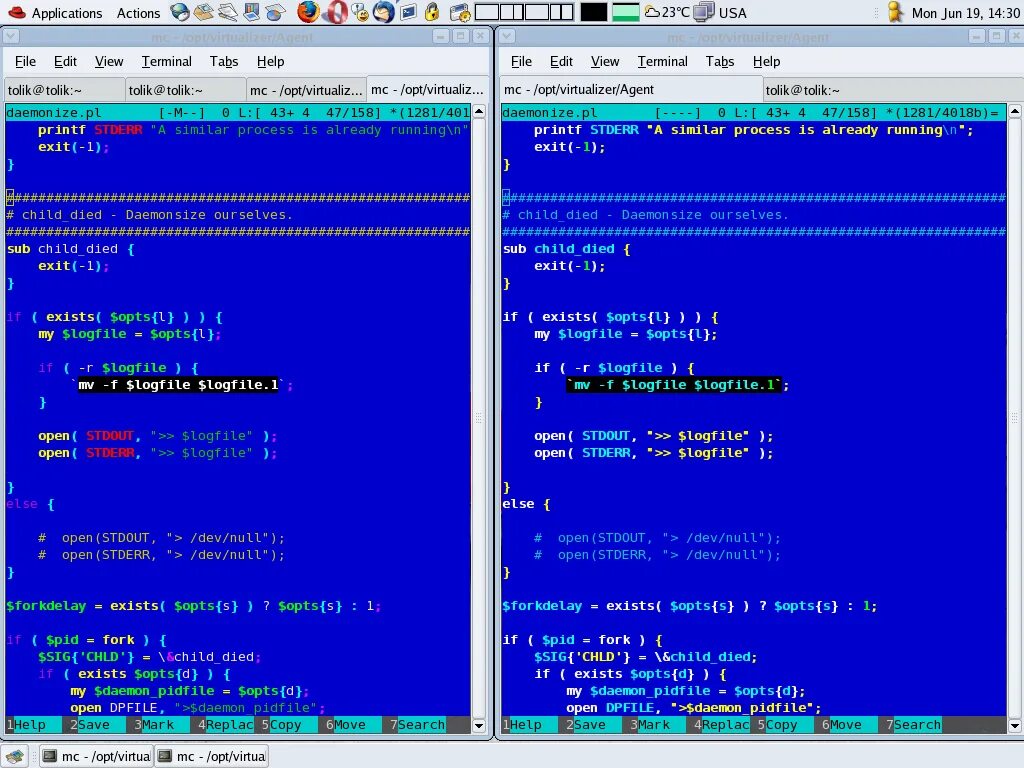The width and height of the screenshot is (1024, 768).
Task: Click 'sub child_died {' line in left editor
Action: [x=71, y=249]
